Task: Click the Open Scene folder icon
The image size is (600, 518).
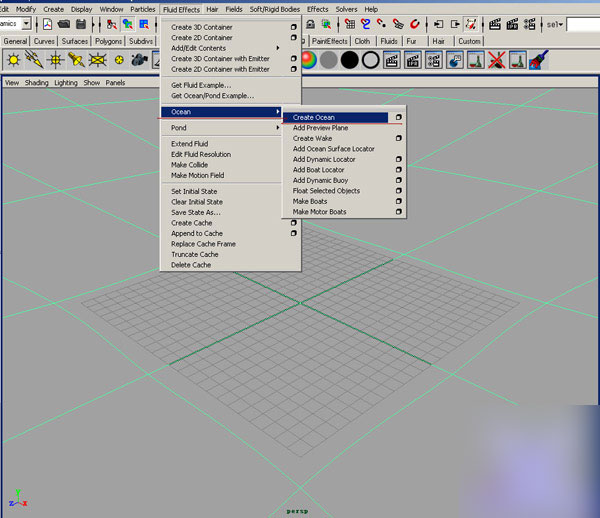Action: coord(64,24)
